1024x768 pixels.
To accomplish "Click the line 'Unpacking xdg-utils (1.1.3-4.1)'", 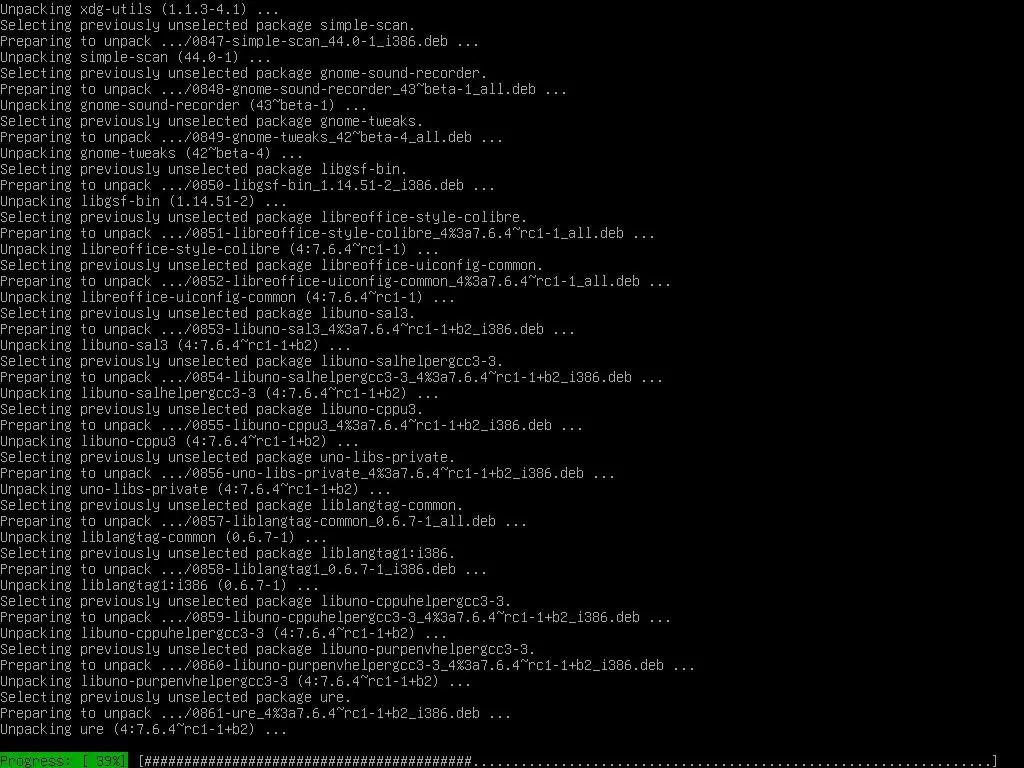I will 139,9.
